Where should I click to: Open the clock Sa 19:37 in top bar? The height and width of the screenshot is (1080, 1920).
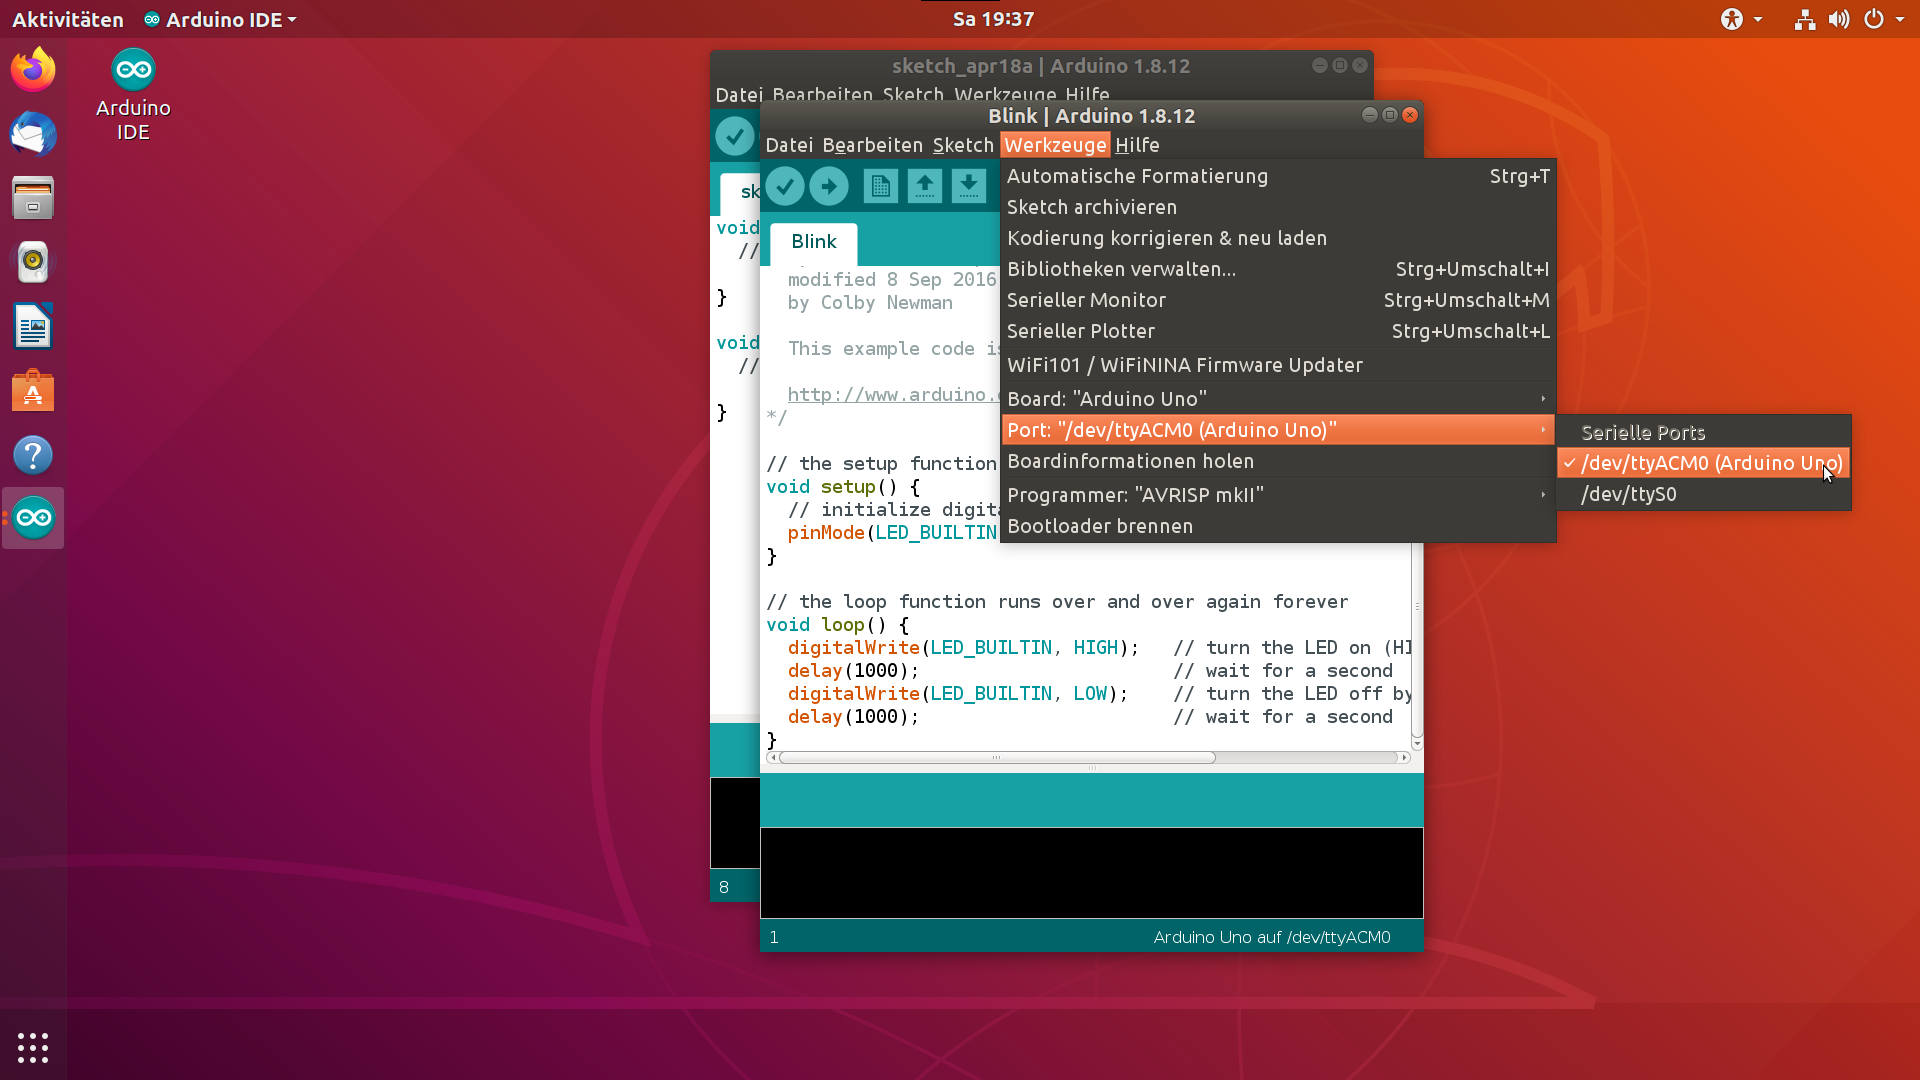click(992, 19)
